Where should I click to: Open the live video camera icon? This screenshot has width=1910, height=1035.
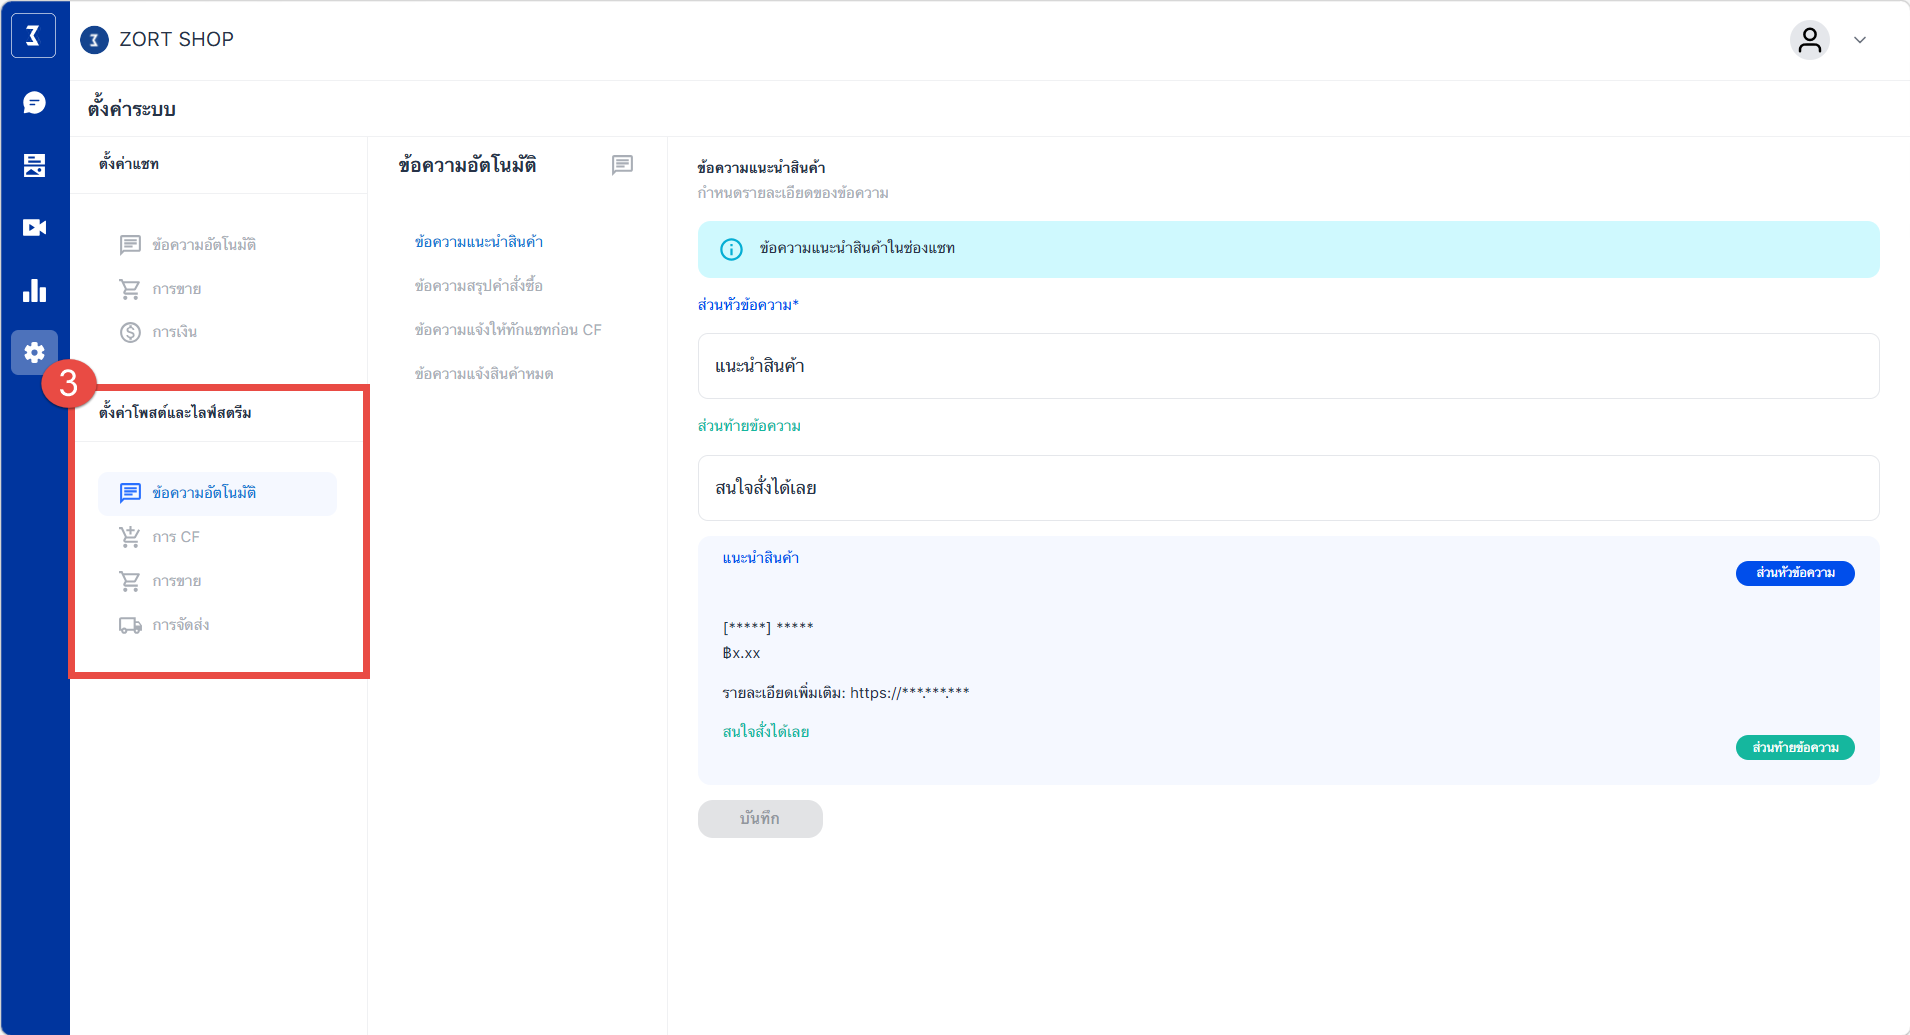click(34, 228)
